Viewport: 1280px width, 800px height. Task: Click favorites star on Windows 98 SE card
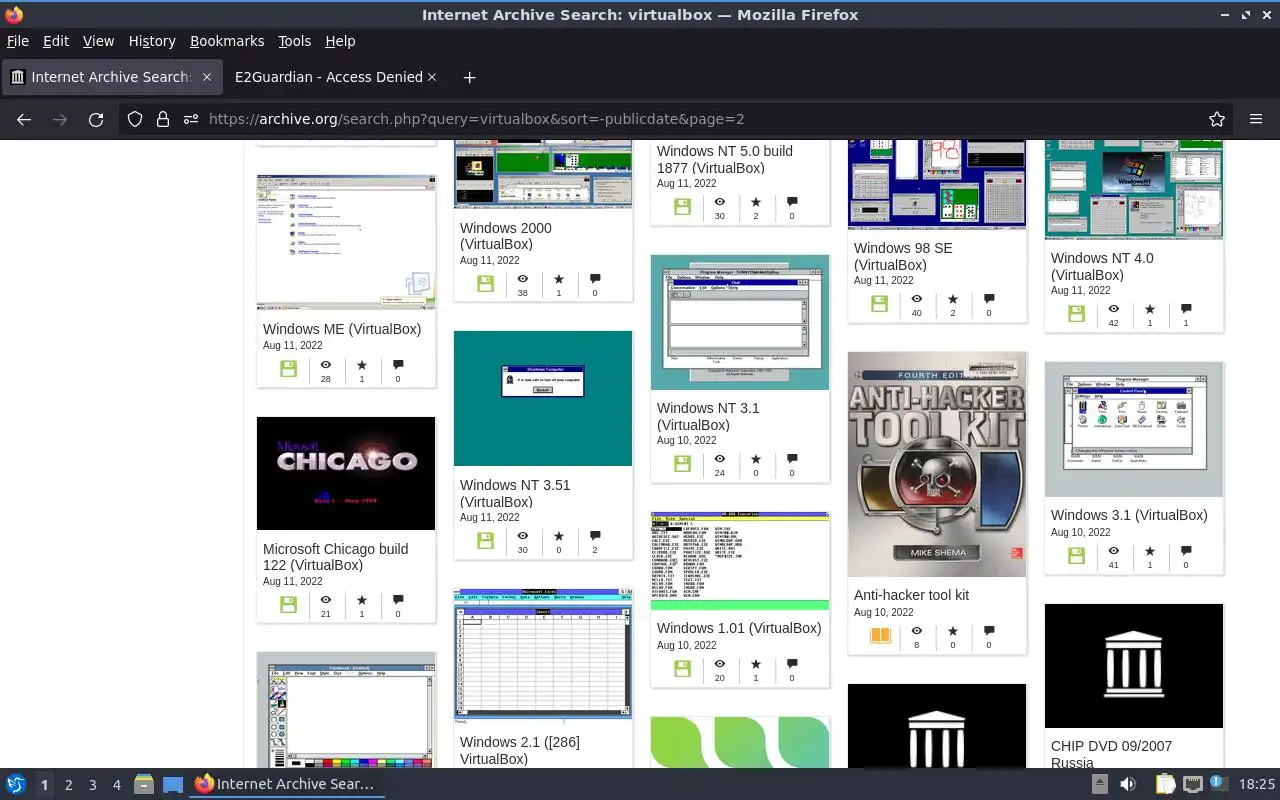pos(953,299)
